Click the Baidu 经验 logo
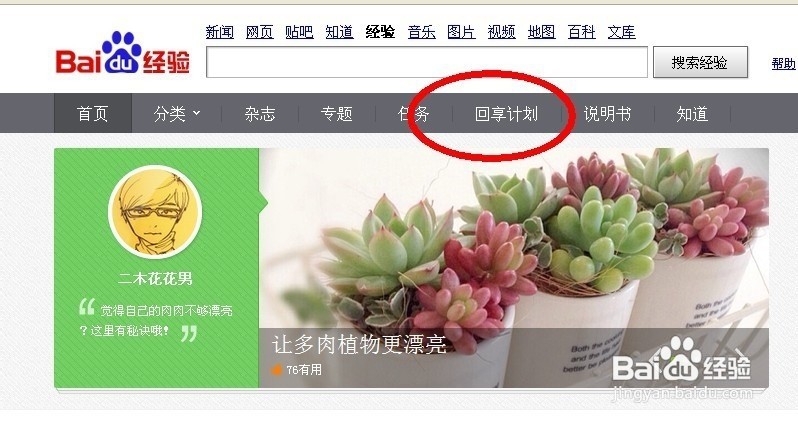This screenshot has height=421, width=798. pos(123,54)
